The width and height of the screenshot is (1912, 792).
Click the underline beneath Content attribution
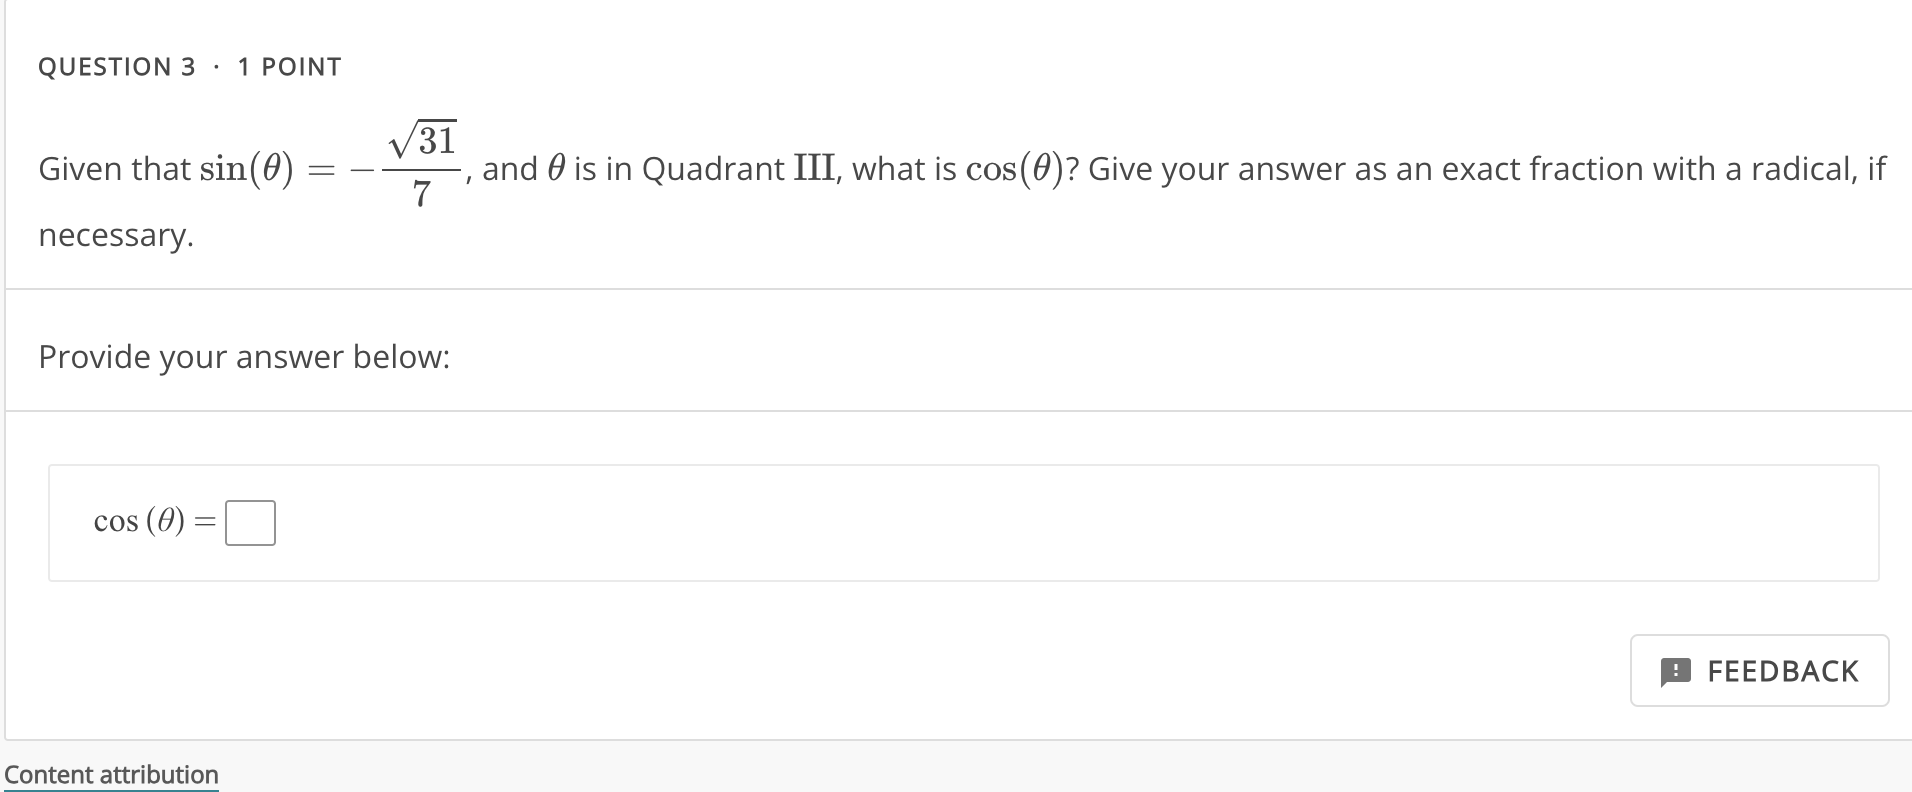pos(112,789)
